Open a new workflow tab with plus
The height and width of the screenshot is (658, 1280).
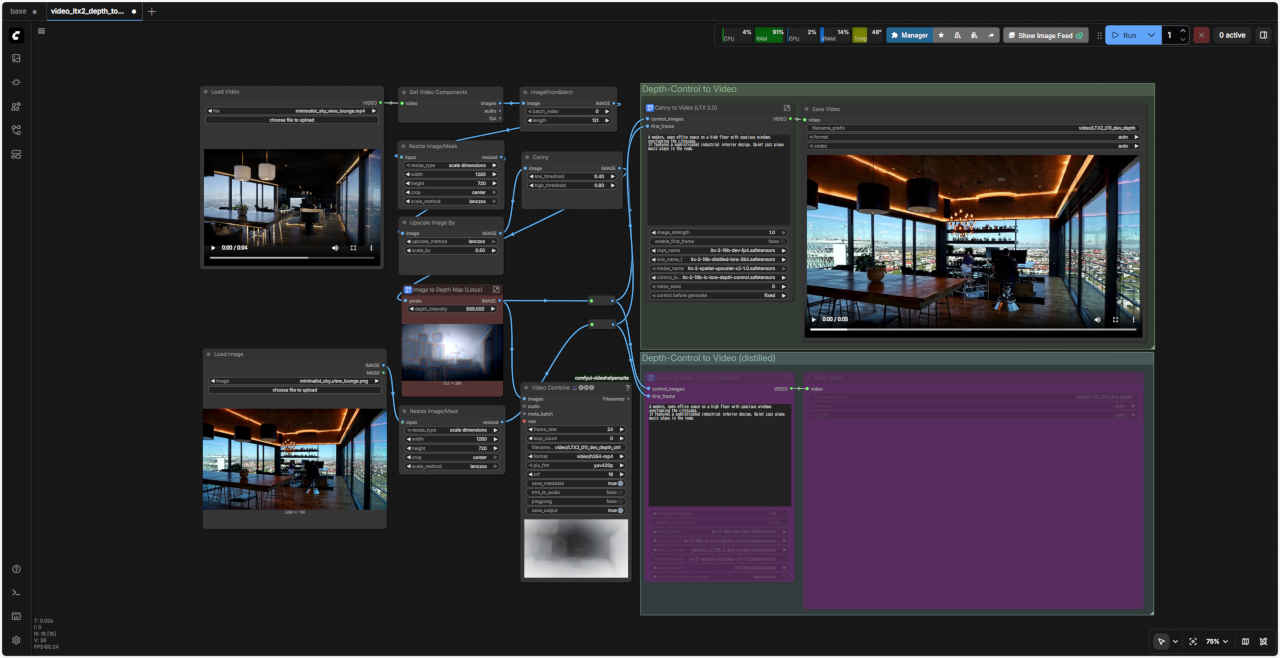pyautogui.click(x=152, y=11)
